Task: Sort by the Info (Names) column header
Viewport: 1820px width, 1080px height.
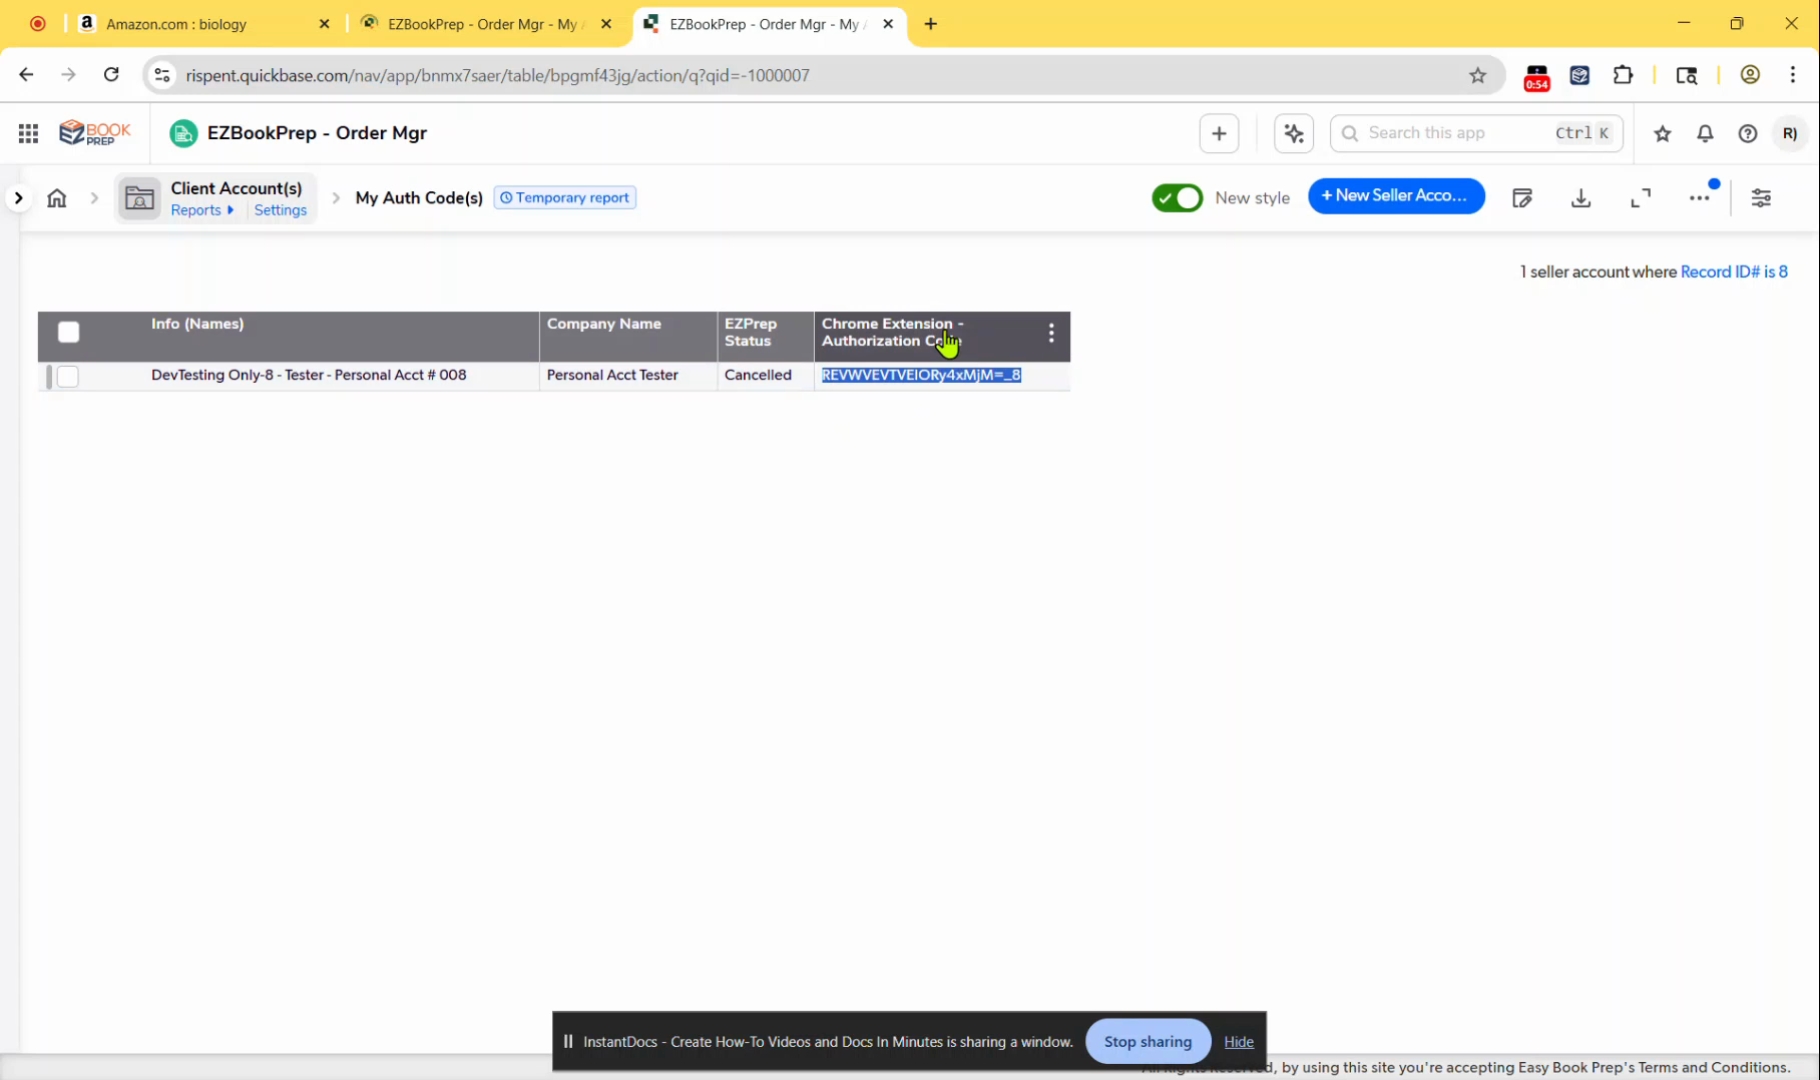Action: (197, 324)
